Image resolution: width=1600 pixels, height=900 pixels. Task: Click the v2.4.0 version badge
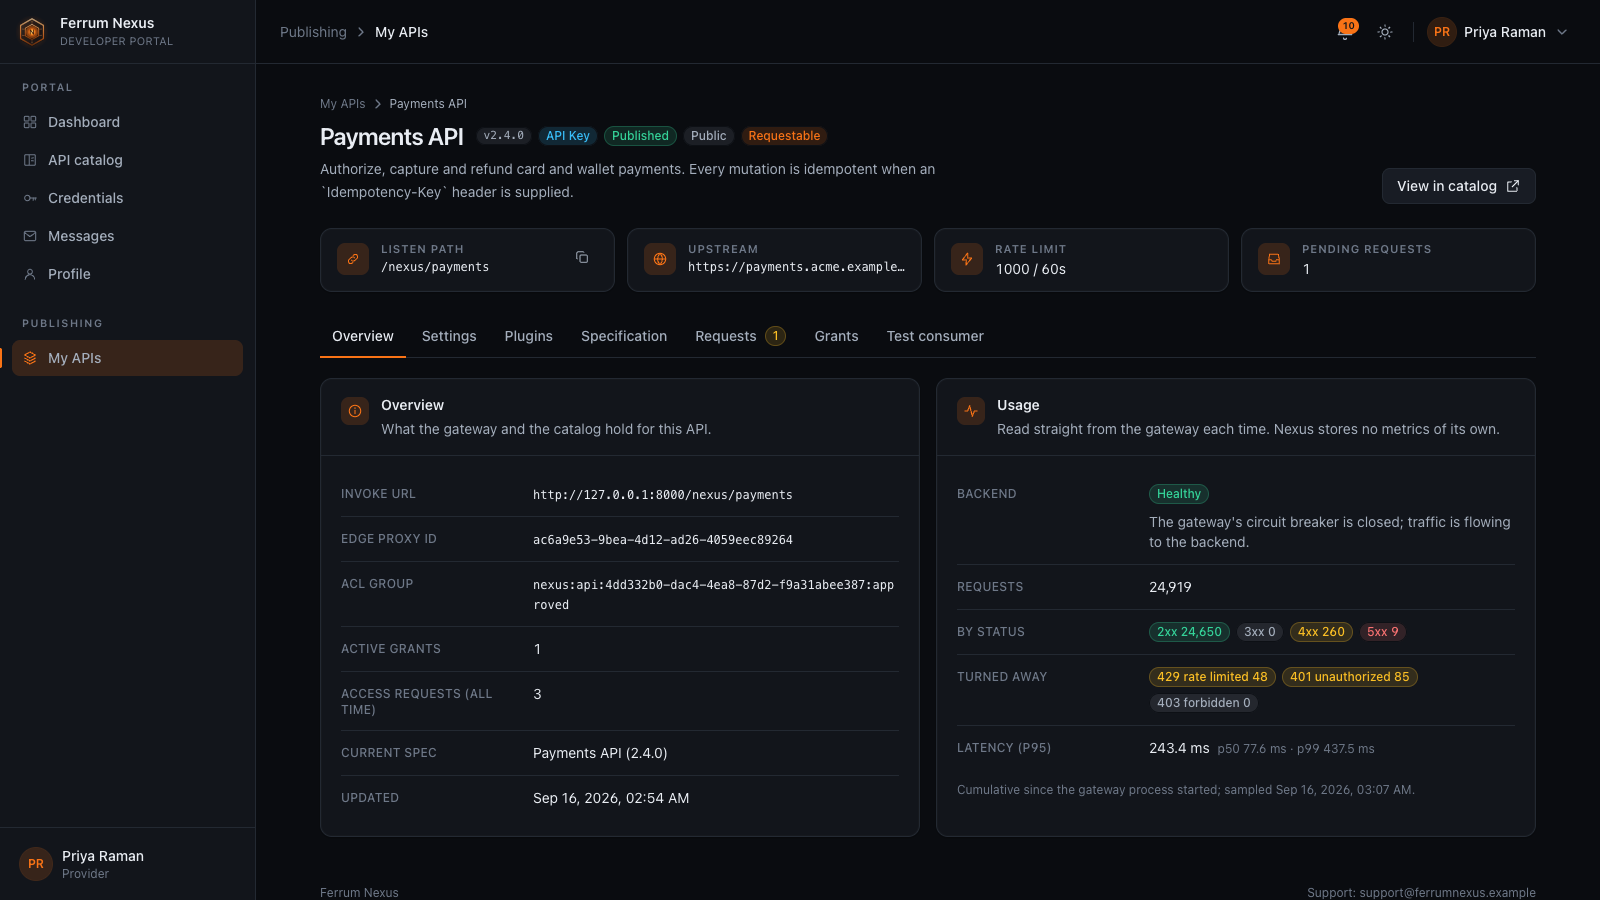click(504, 136)
